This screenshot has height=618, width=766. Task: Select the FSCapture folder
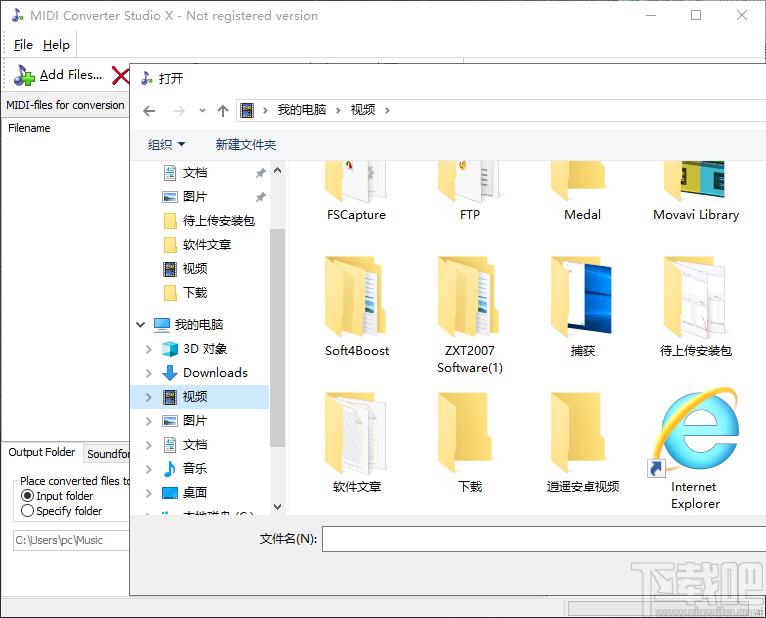(x=356, y=192)
